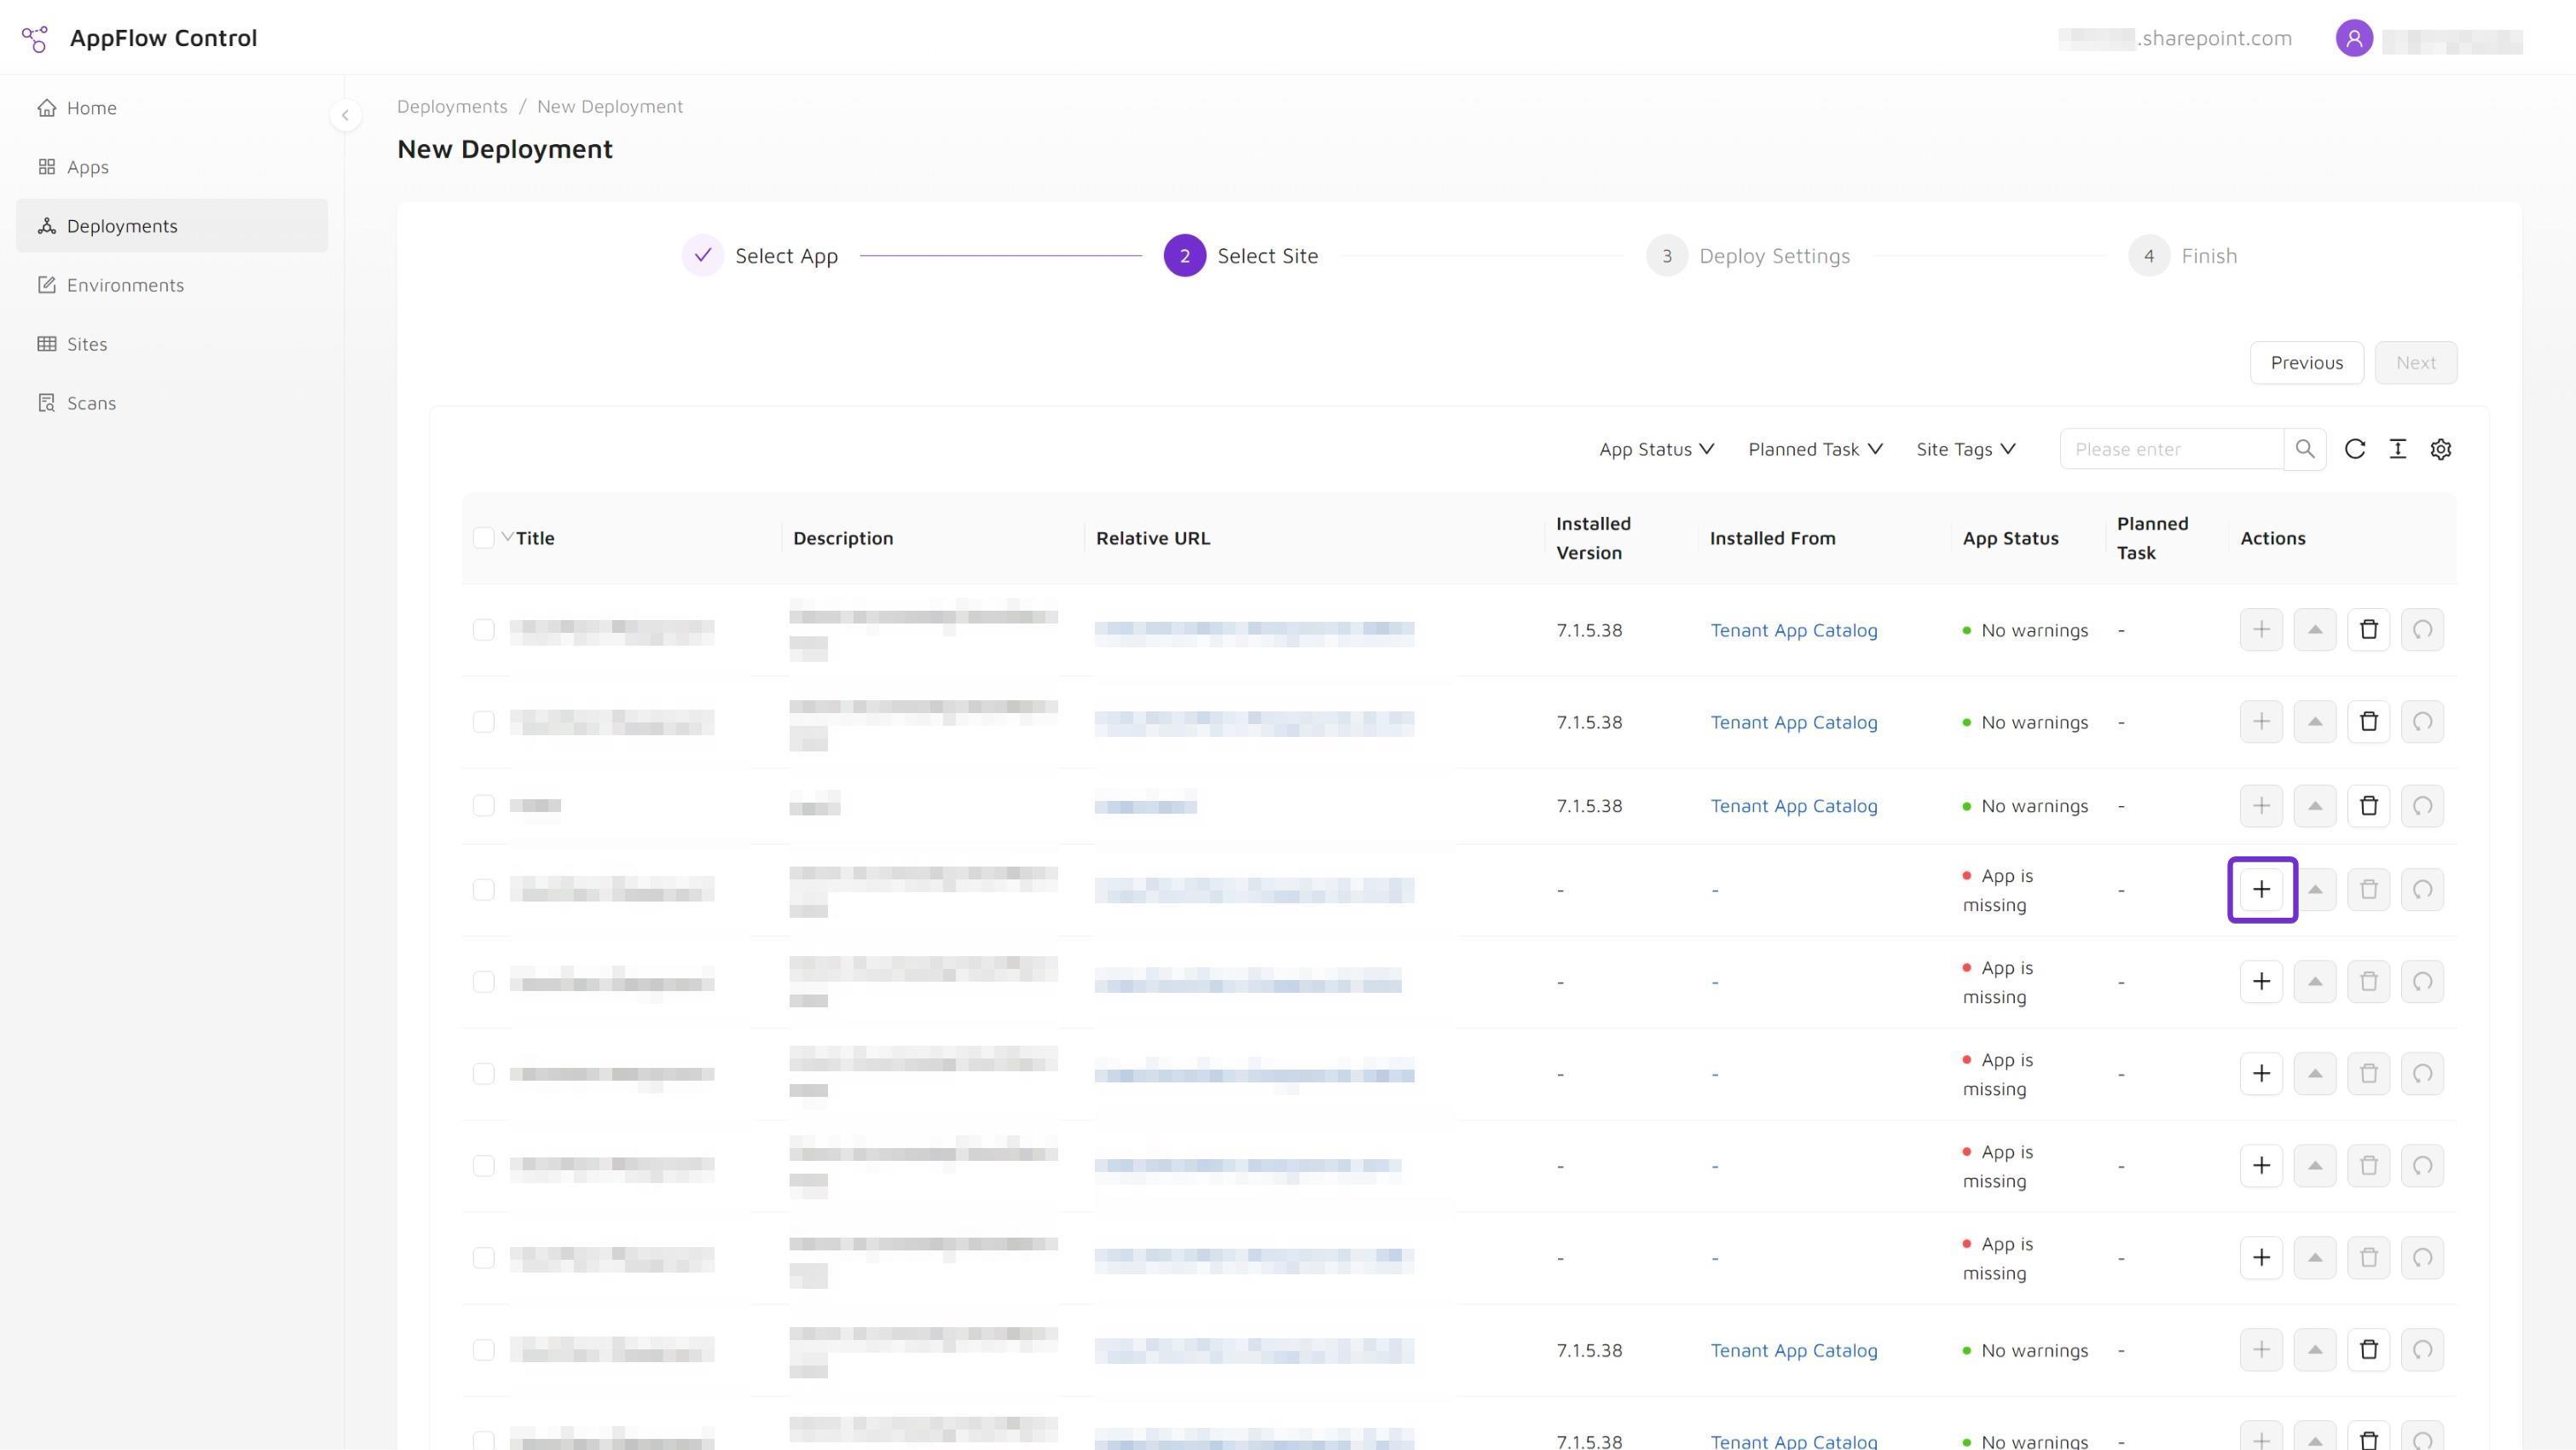This screenshot has width=2576, height=1450.
Task: Open the Deployments breadcrumb link
Action: 452,107
